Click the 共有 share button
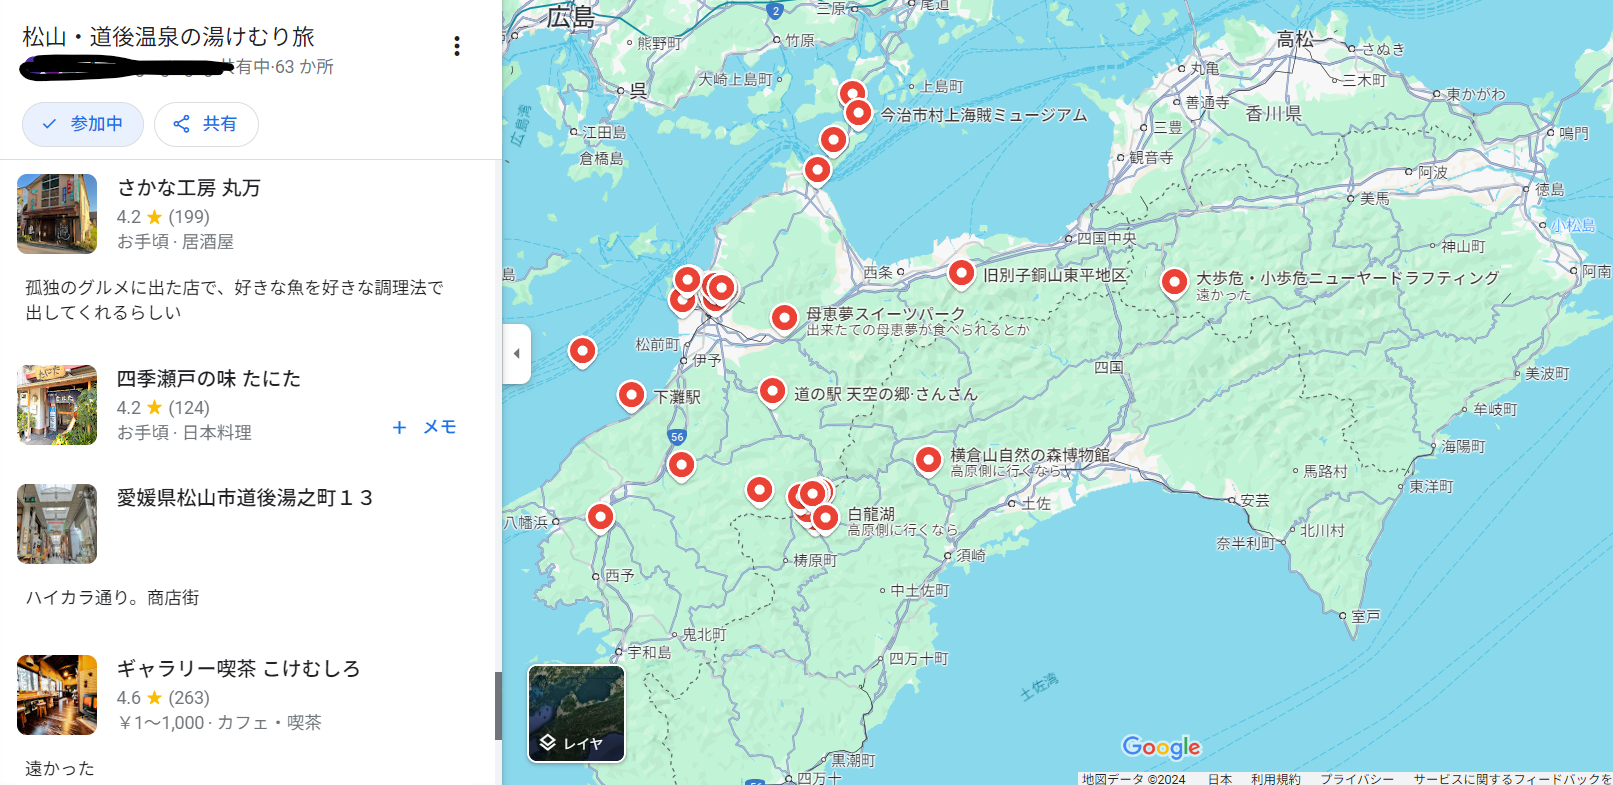1613x785 pixels. 206,124
